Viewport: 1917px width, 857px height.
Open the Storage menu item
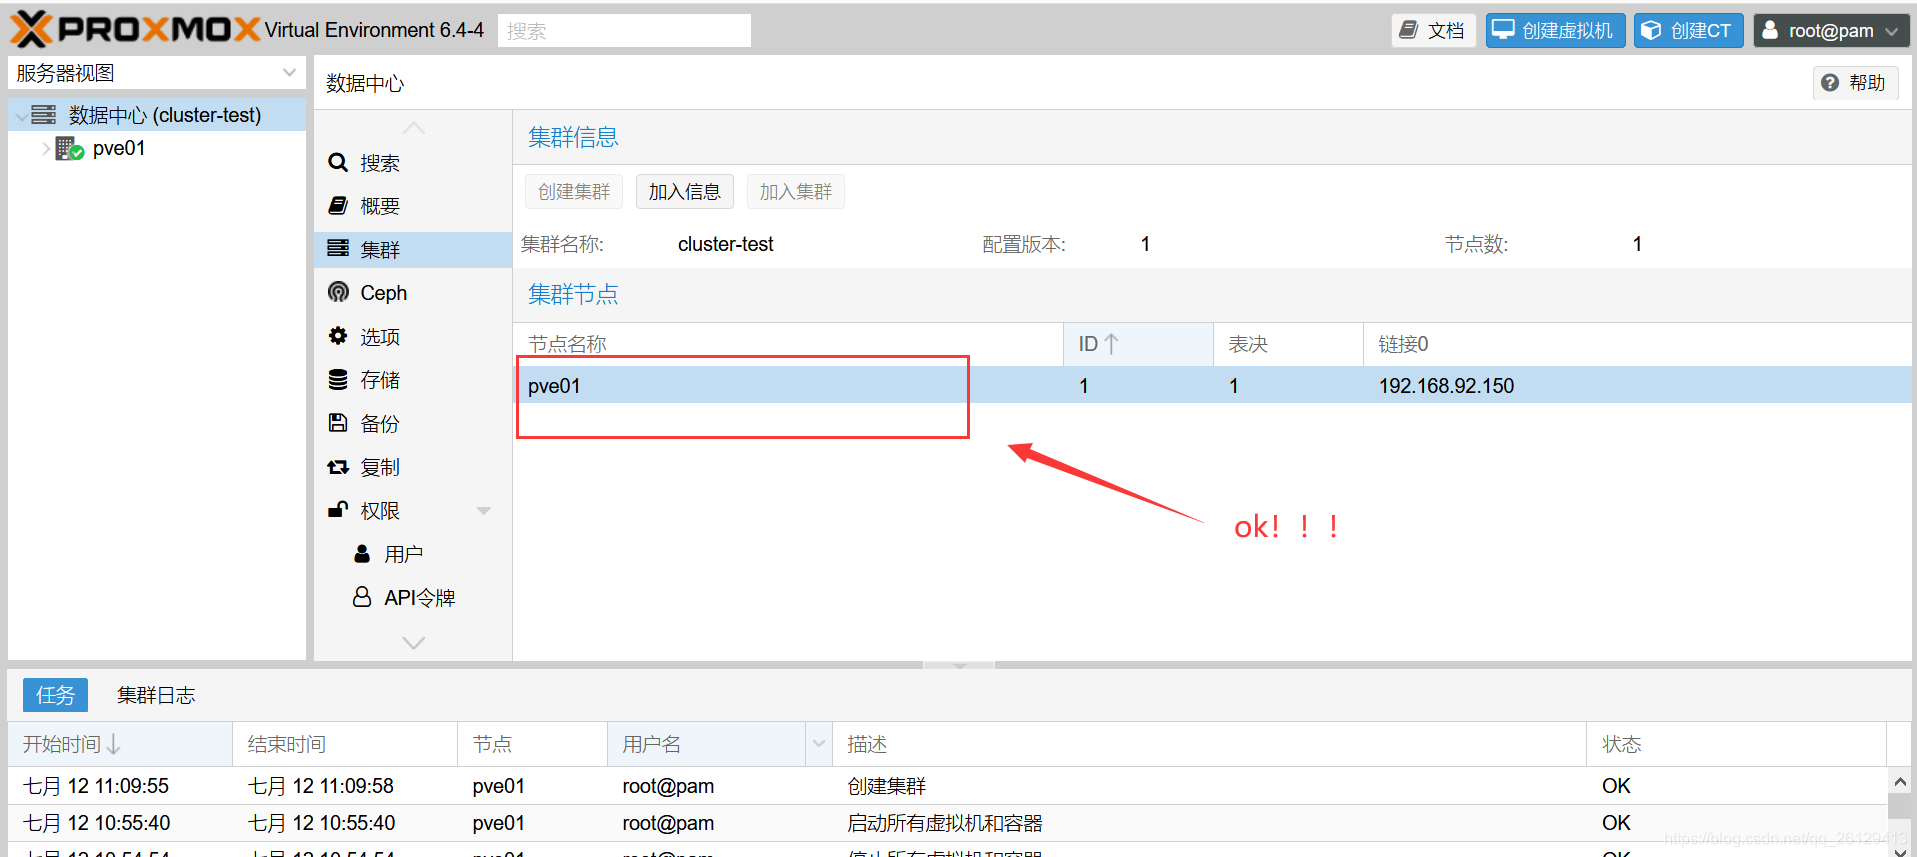pyautogui.click(x=413, y=380)
